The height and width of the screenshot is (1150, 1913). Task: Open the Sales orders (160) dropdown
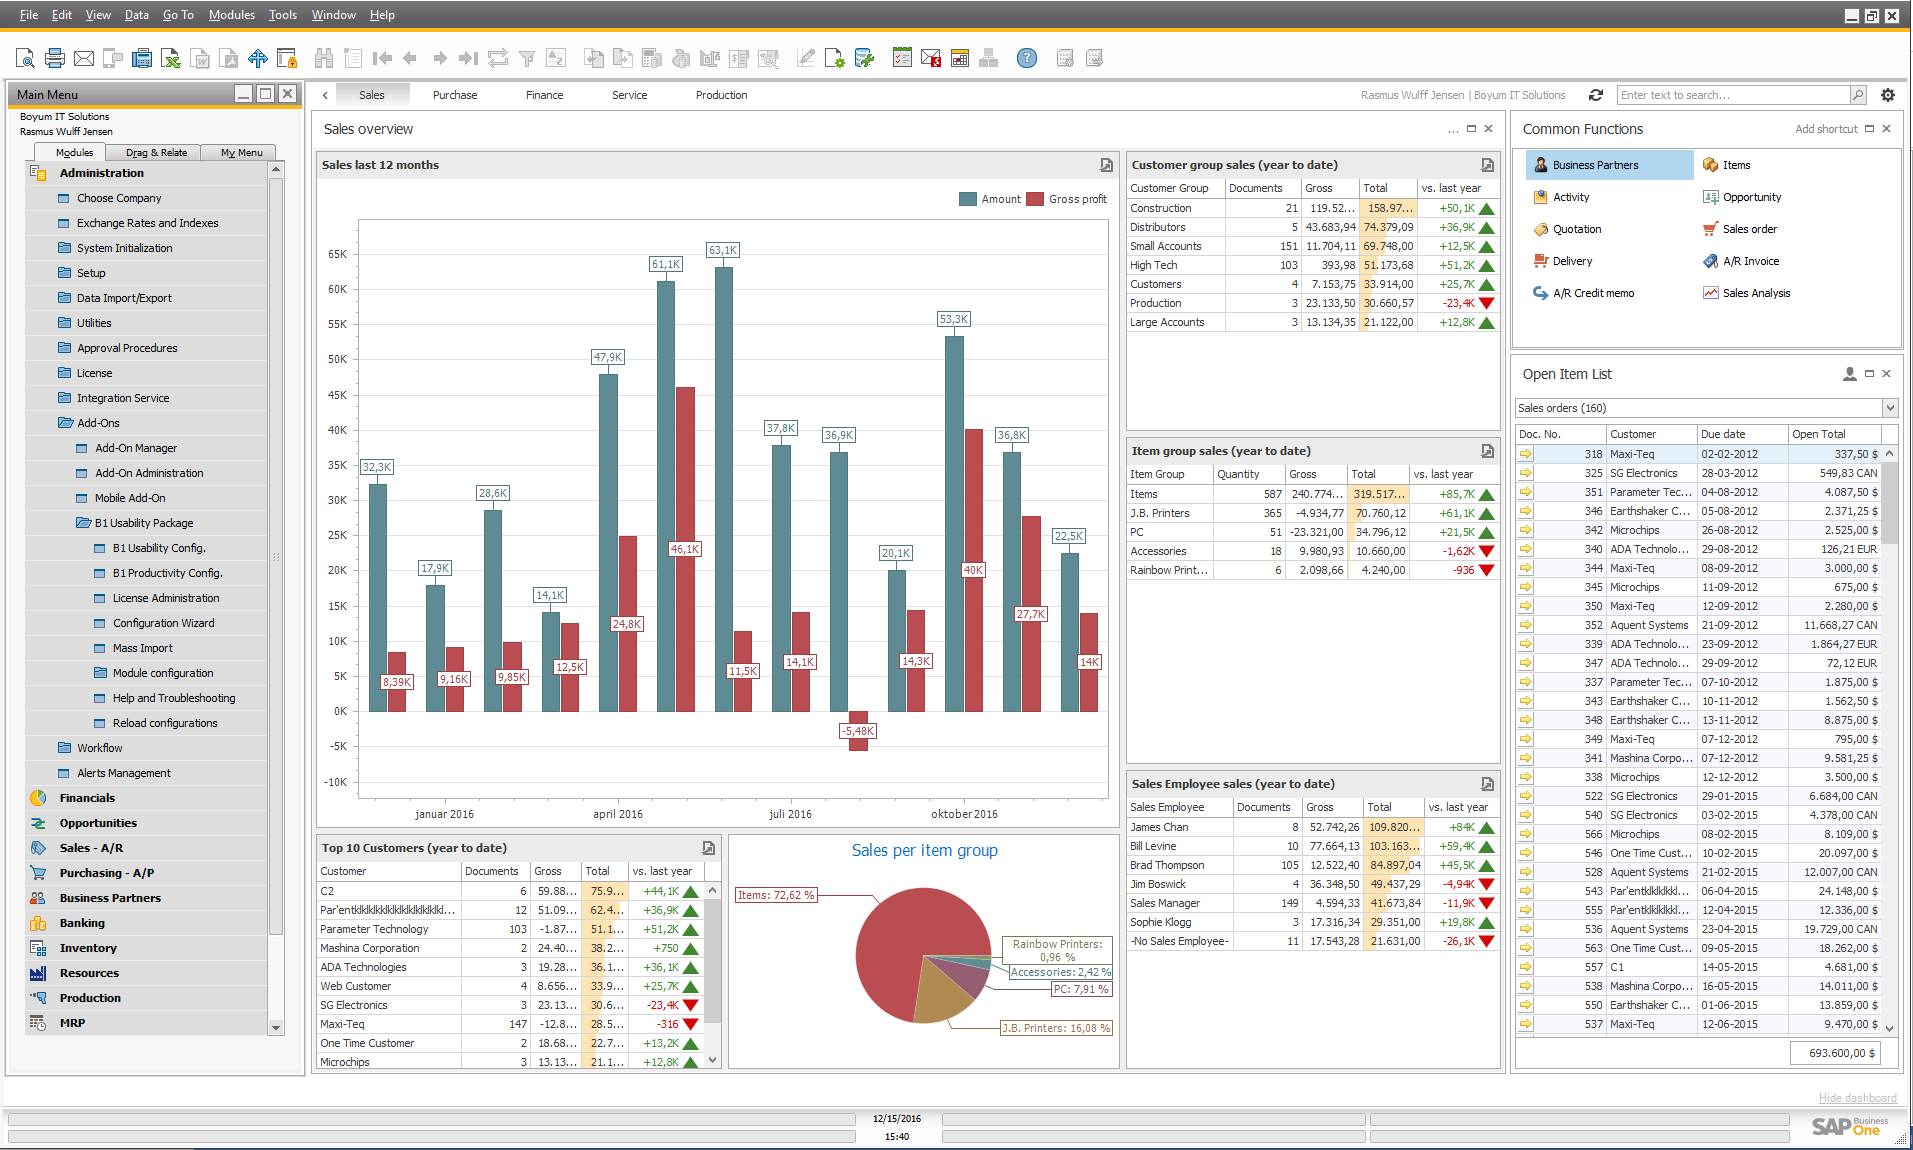point(1888,408)
